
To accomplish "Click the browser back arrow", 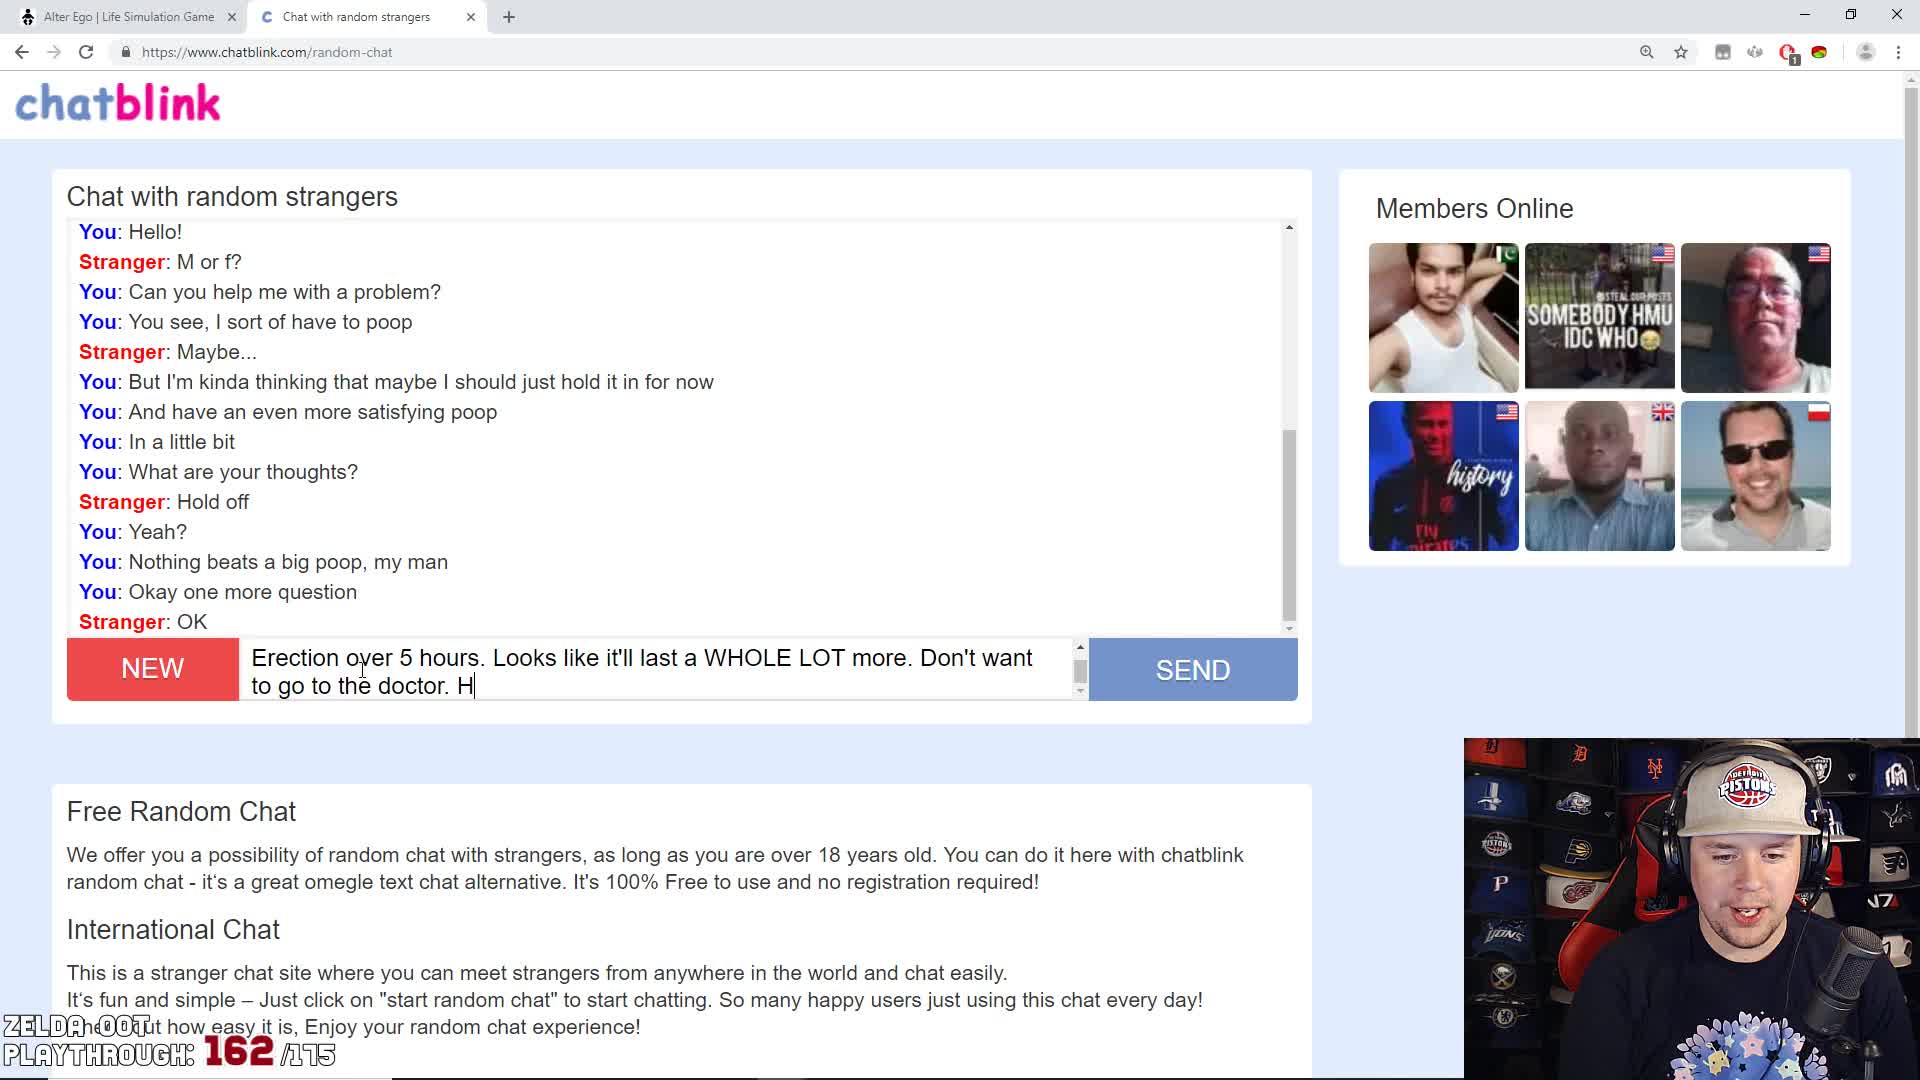I will pyautogui.click(x=21, y=52).
